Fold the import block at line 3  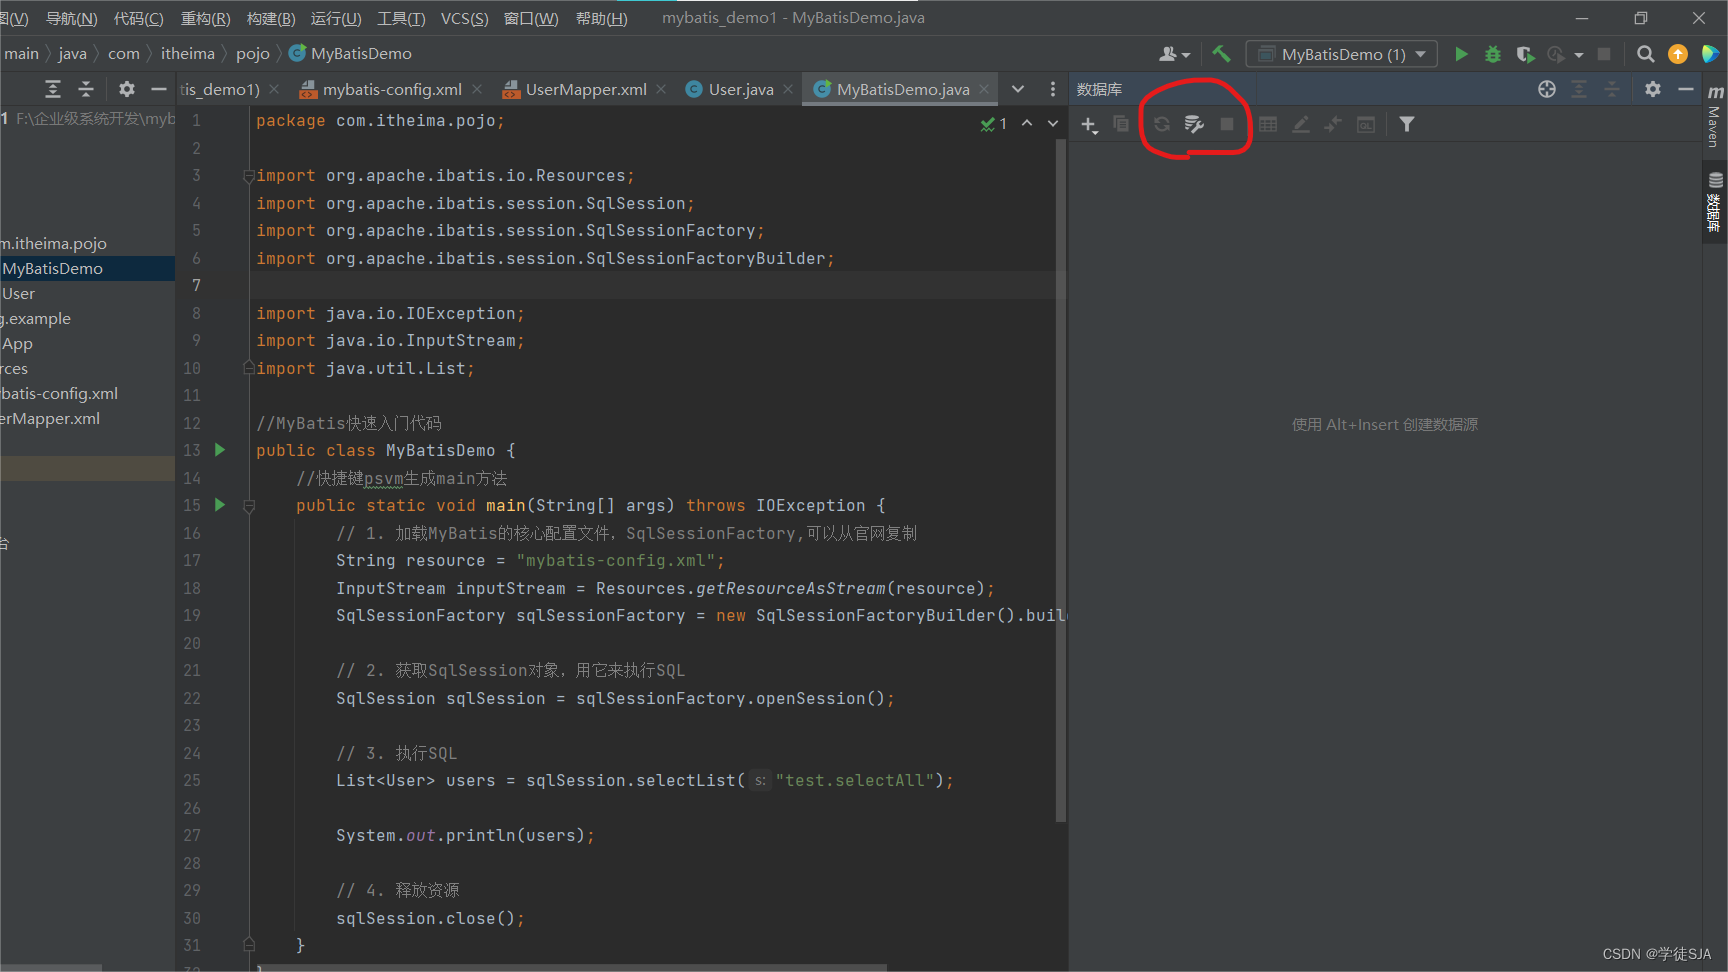(x=248, y=176)
